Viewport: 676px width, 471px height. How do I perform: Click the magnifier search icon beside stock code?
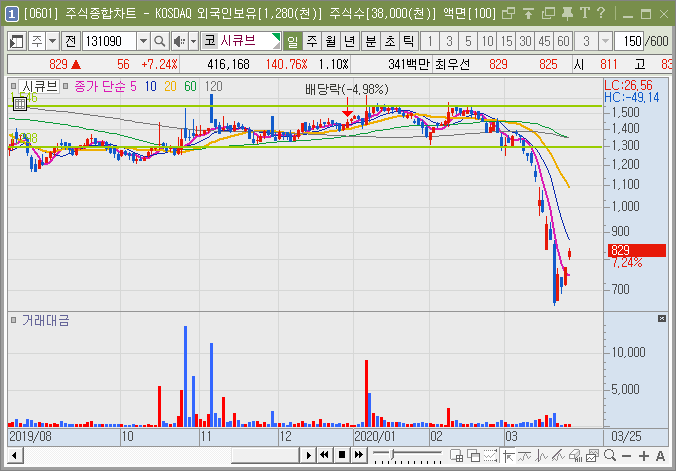tap(160, 41)
